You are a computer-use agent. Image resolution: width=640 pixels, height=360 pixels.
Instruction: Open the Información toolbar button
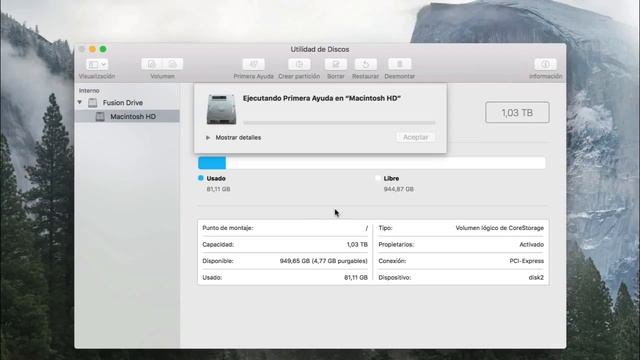545,64
